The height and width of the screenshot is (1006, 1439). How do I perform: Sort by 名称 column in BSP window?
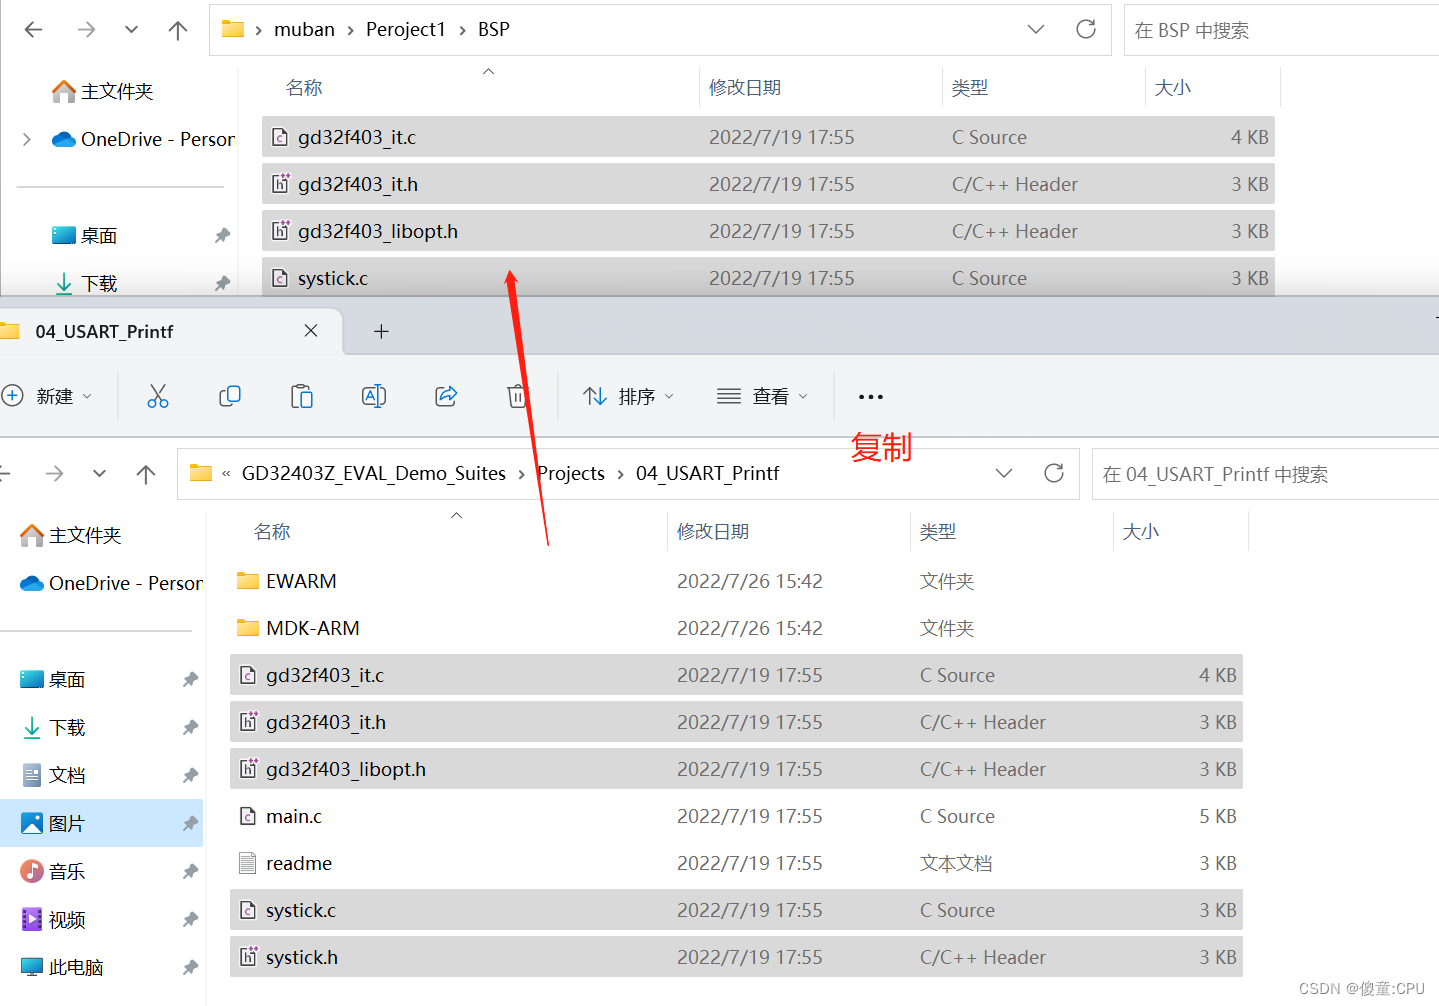(x=304, y=88)
